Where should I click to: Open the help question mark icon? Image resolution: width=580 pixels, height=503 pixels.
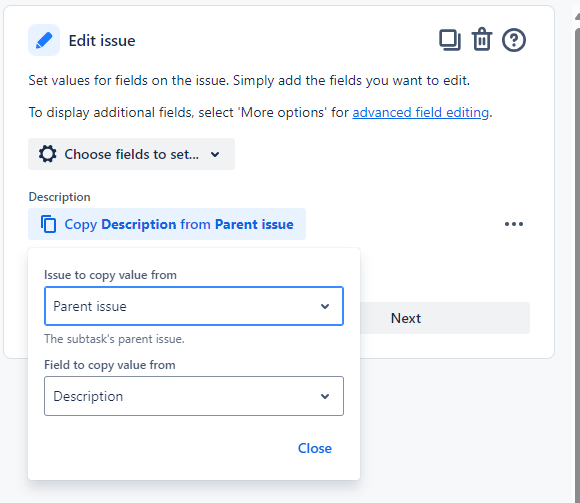(x=514, y=40)
